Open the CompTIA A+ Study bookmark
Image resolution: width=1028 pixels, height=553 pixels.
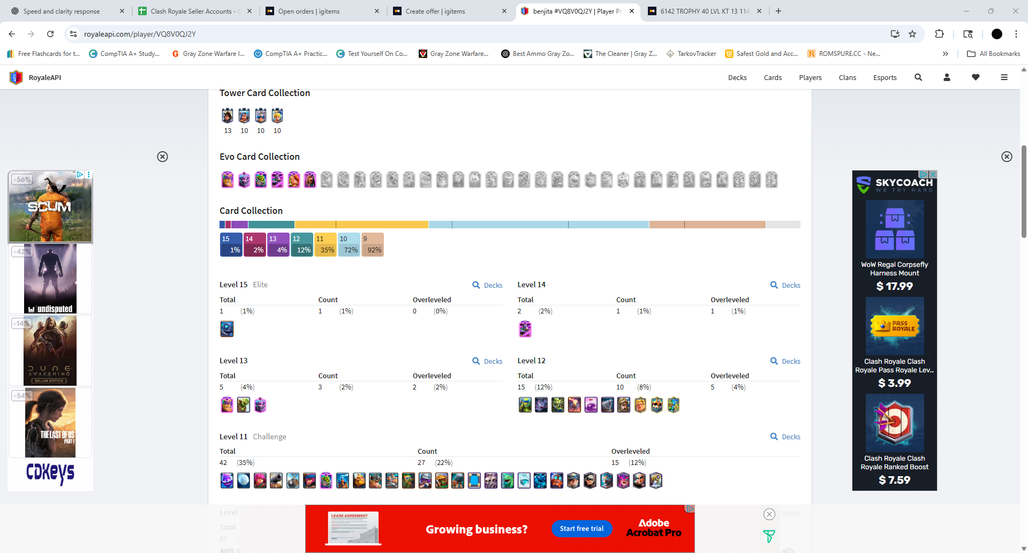click(125, 54)
